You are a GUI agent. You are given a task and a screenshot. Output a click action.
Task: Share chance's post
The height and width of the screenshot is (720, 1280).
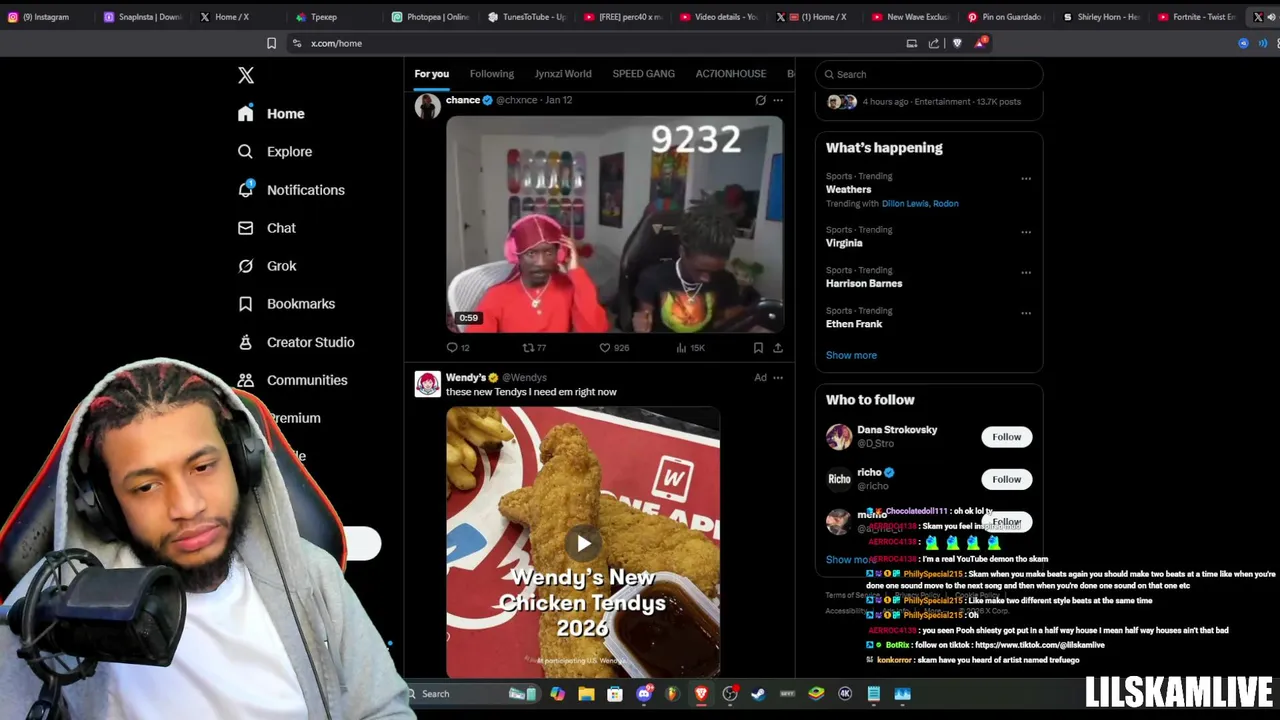pos(778,348)
